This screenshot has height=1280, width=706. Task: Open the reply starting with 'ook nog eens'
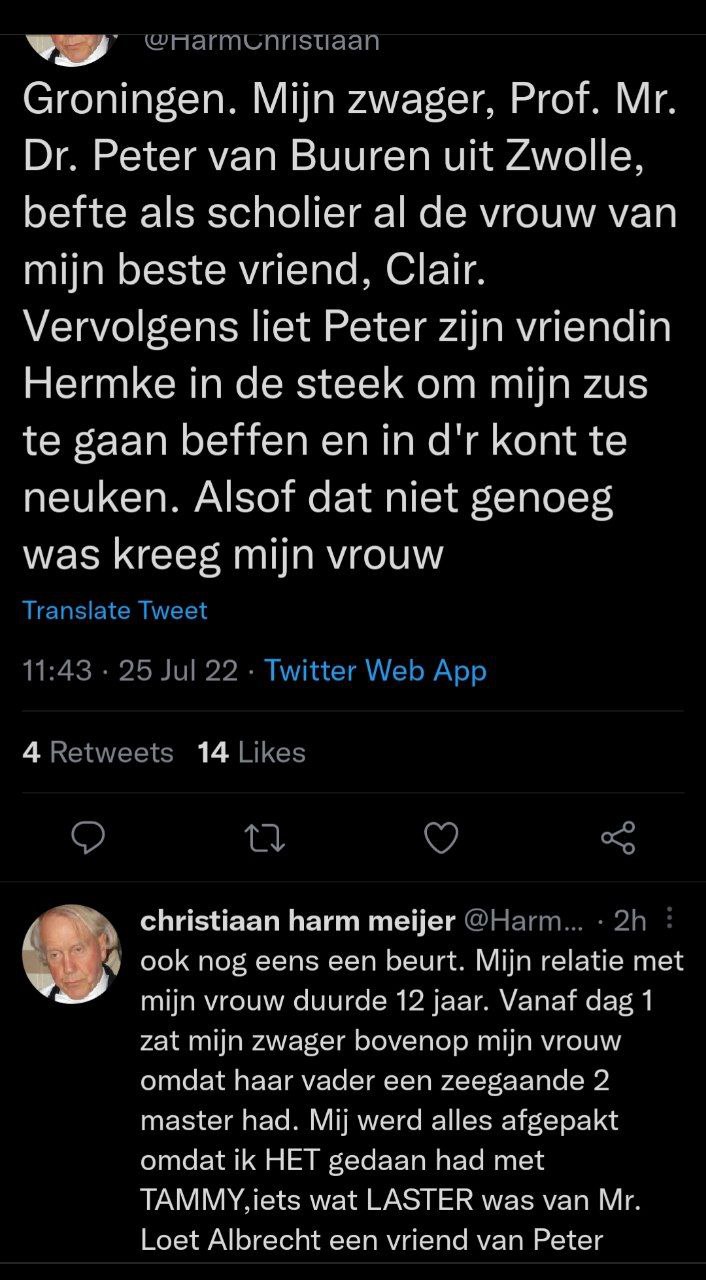[412, 1100]
